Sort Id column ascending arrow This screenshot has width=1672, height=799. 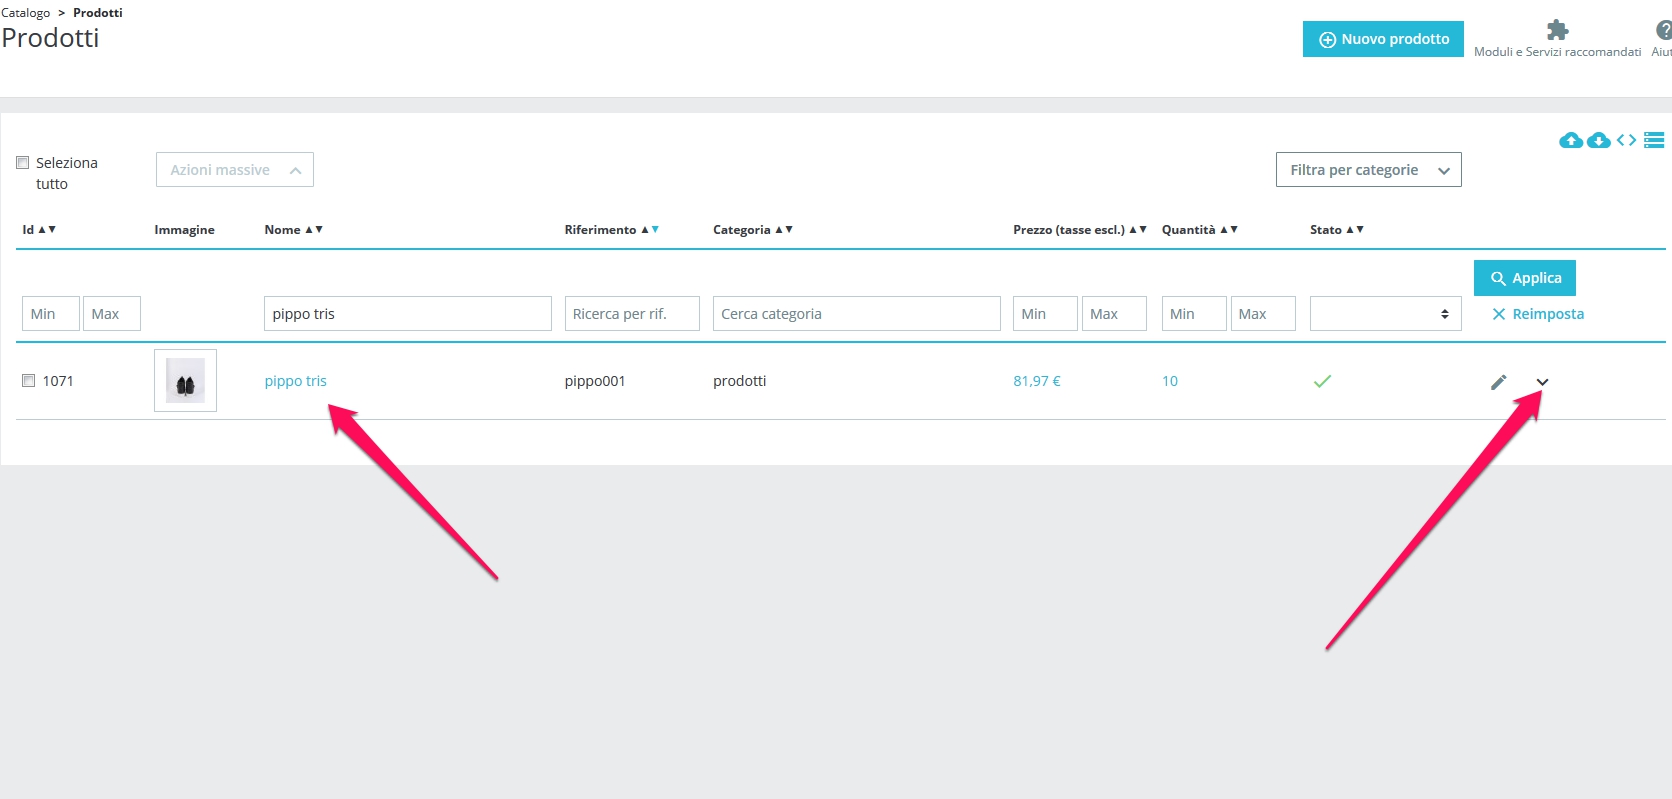pos(41,230)
